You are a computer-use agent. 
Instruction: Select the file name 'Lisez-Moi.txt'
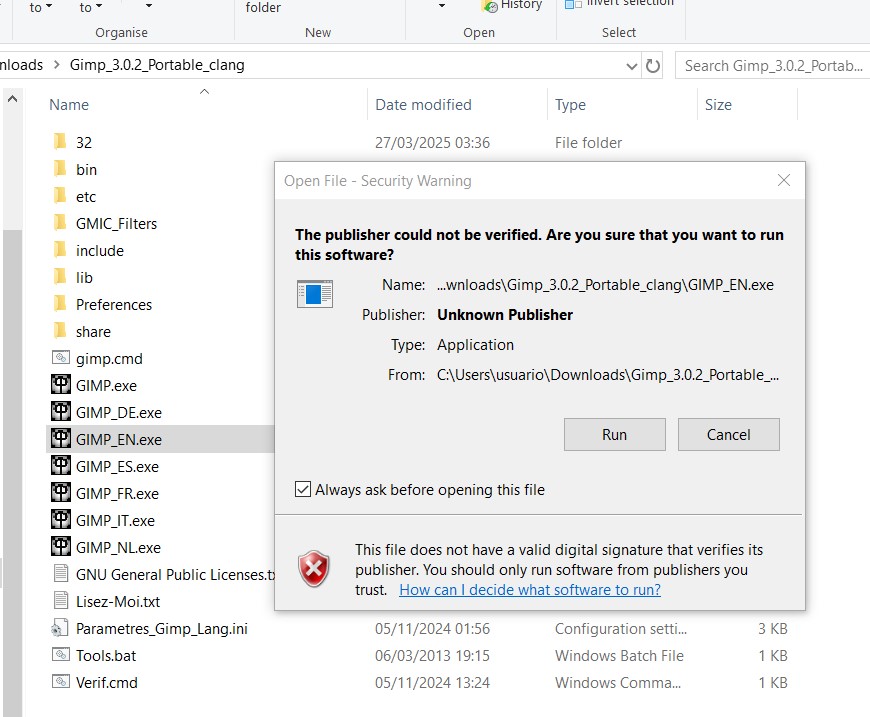(x=118, y=602)
